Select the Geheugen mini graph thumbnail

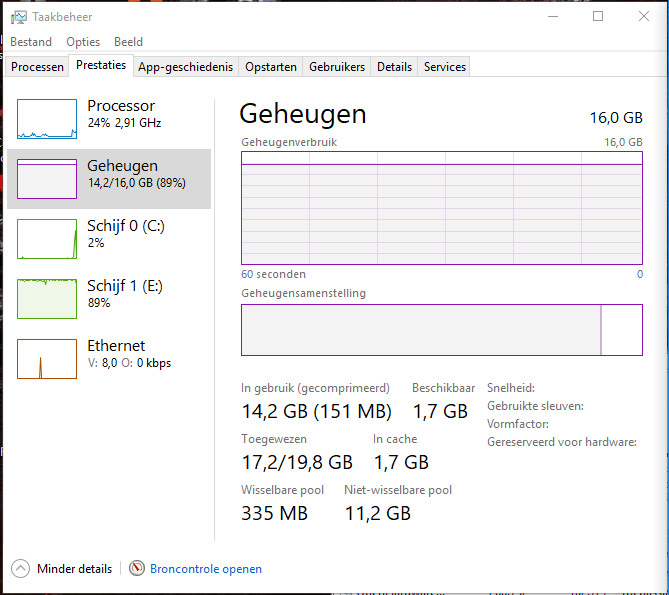point(47,179)
